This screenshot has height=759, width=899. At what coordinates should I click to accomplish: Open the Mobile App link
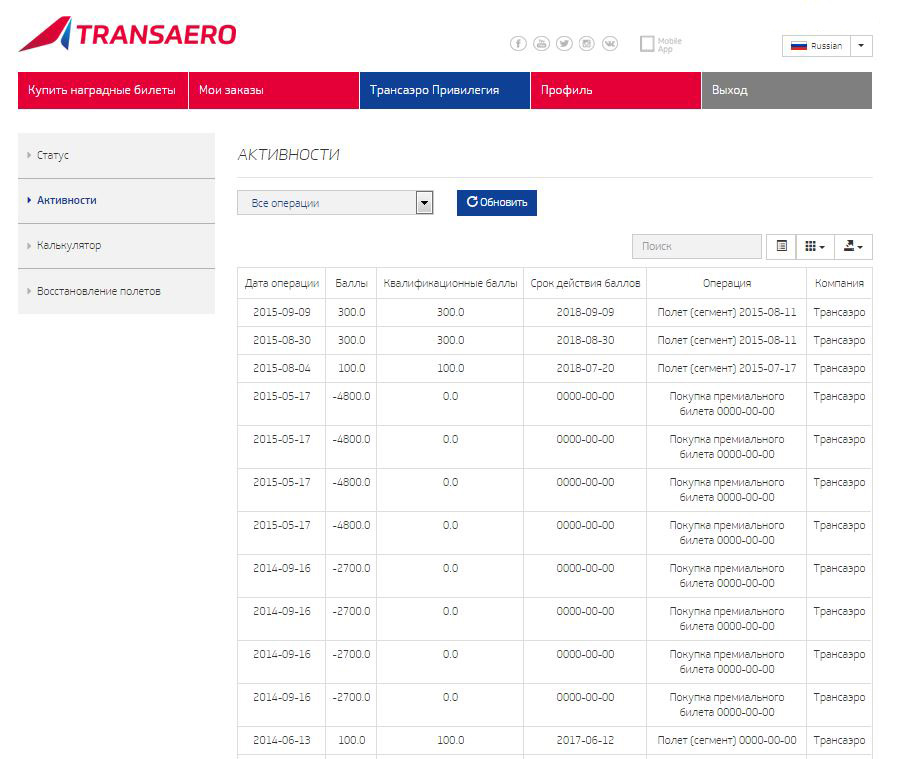click(661, 44)
